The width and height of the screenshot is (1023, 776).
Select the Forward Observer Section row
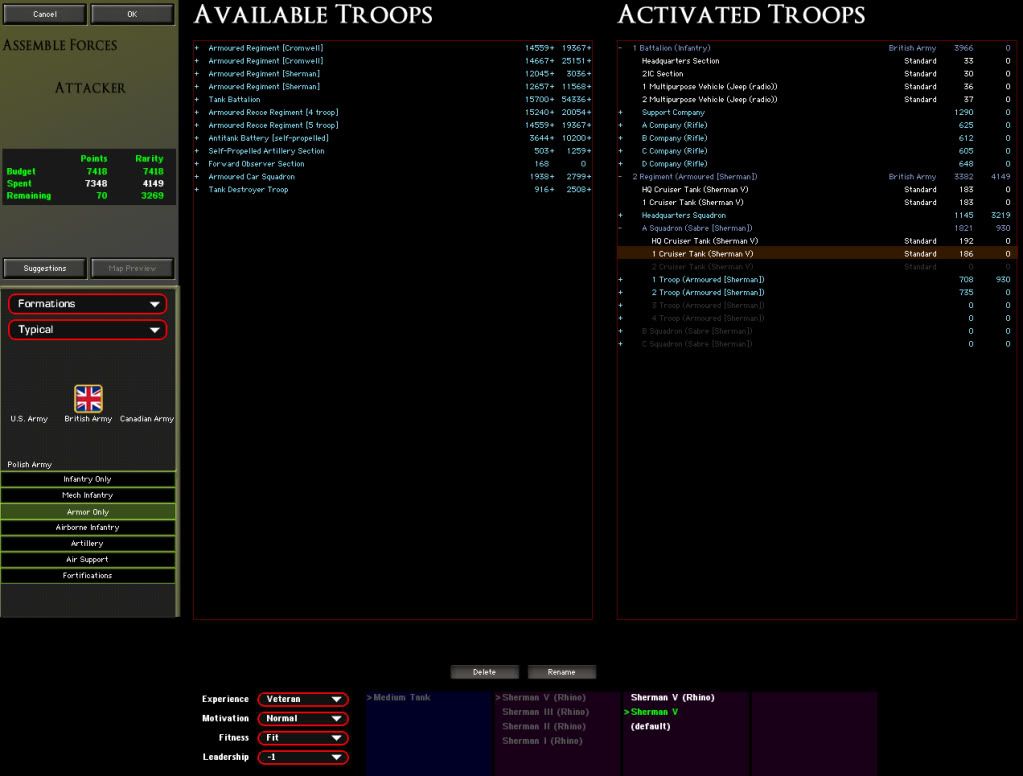coord(256,164)
